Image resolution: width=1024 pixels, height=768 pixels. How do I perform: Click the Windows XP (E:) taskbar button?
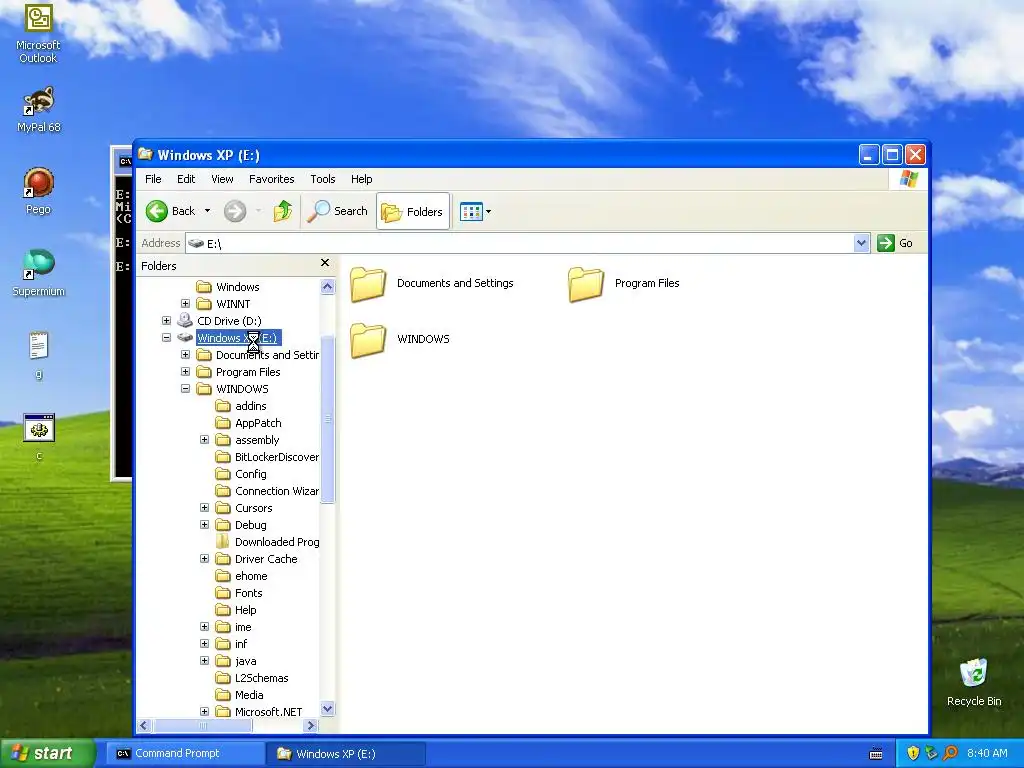pos(345,754)
